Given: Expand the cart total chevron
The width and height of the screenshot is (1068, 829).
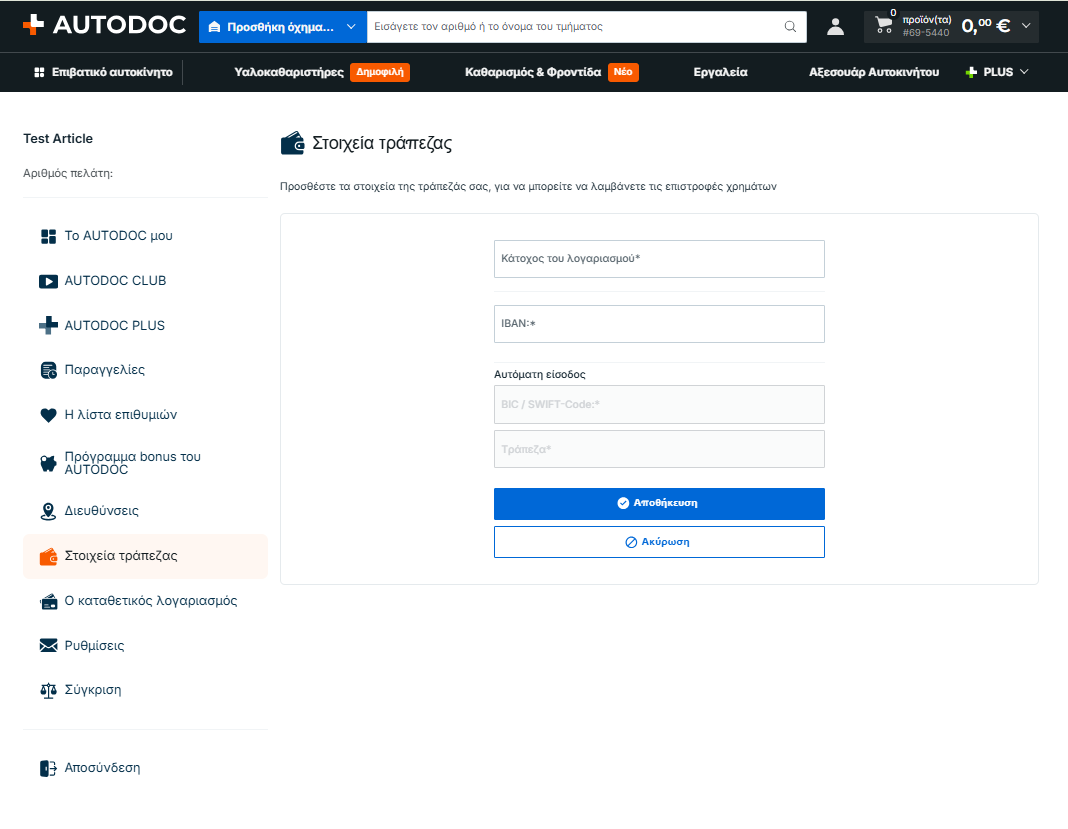Looking at the screenshot, I should click(x=1026, y=26).
